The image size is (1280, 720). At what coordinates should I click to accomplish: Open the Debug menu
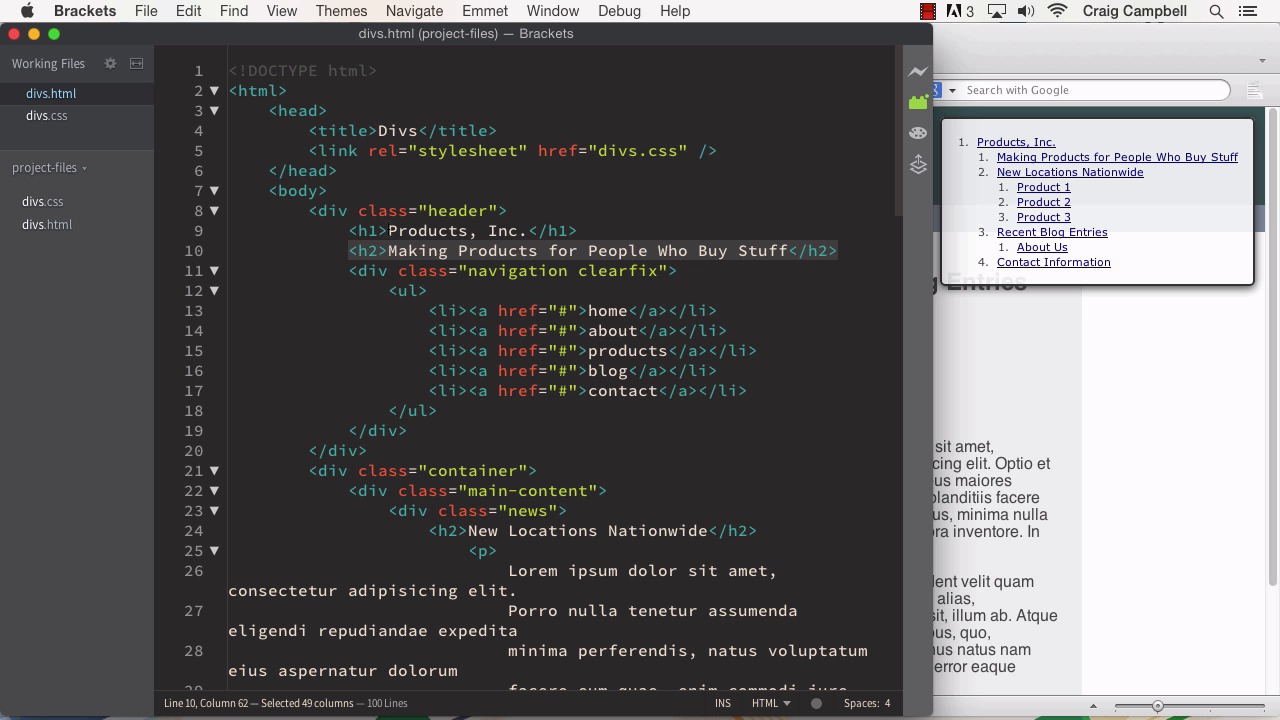click(x=619, y=11)
